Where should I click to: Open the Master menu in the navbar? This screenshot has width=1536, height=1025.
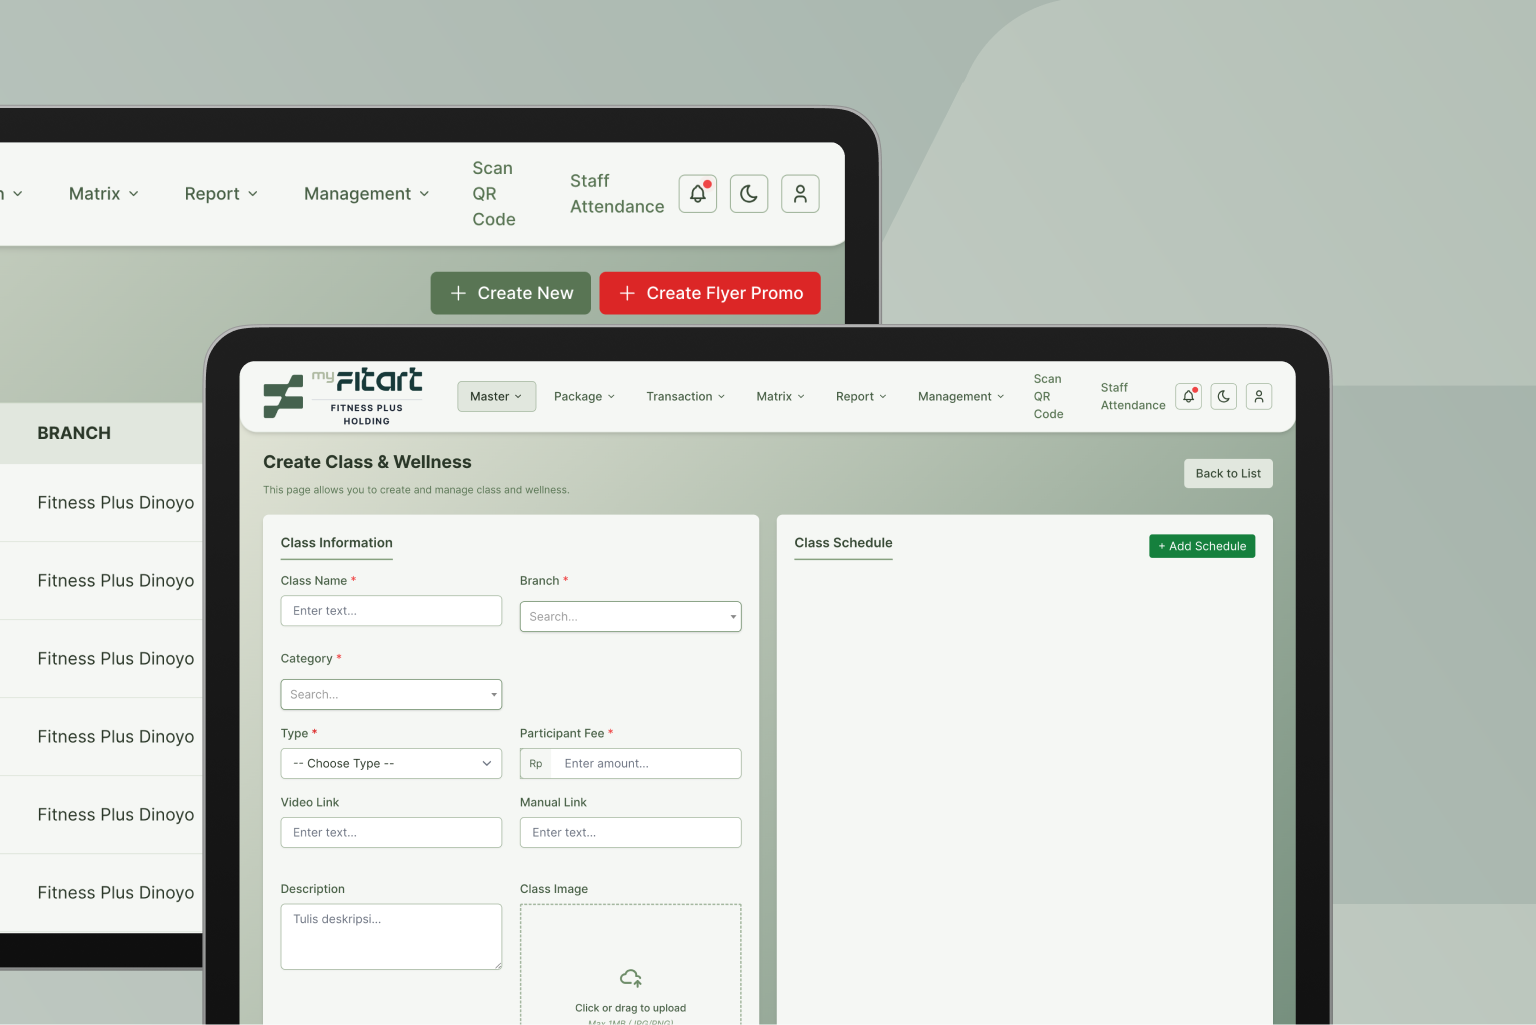496,397
